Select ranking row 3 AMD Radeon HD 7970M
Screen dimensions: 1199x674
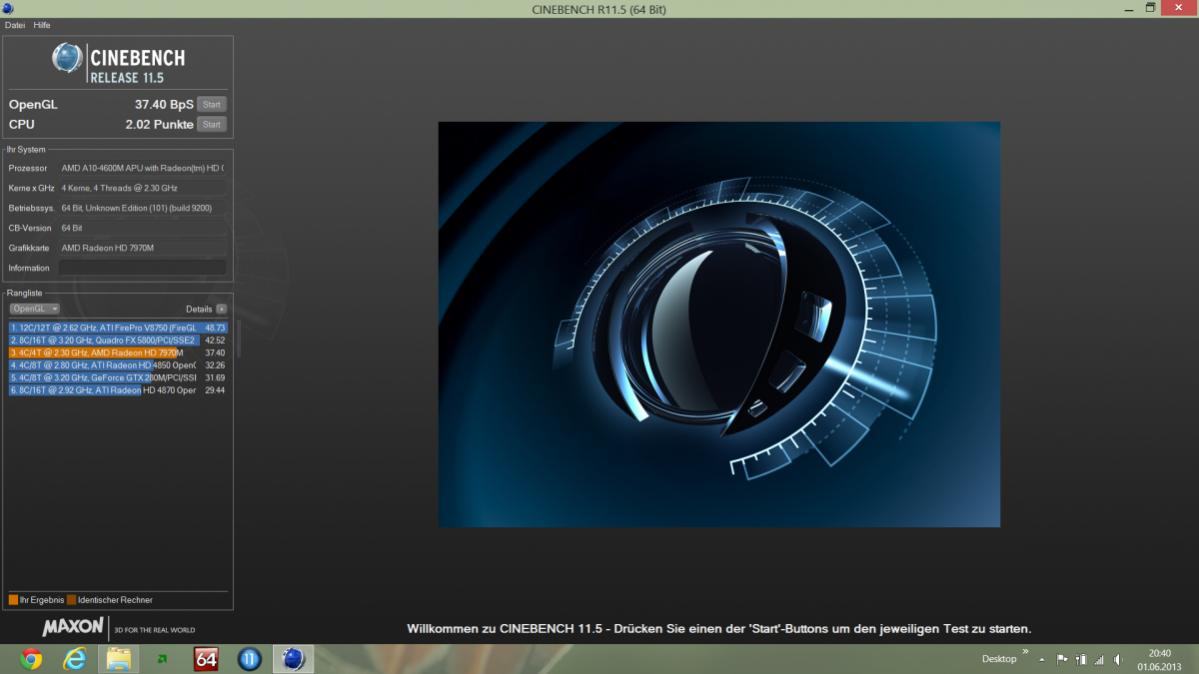click(118, 353)
